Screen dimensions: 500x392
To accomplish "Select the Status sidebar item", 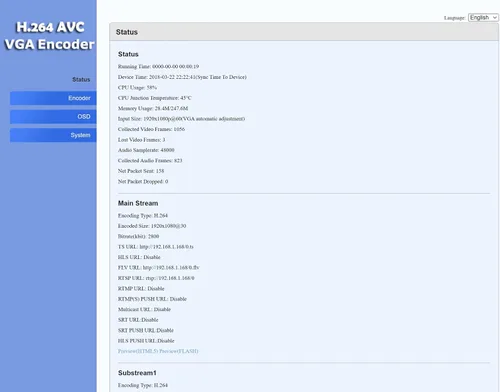I will [81, 79].
